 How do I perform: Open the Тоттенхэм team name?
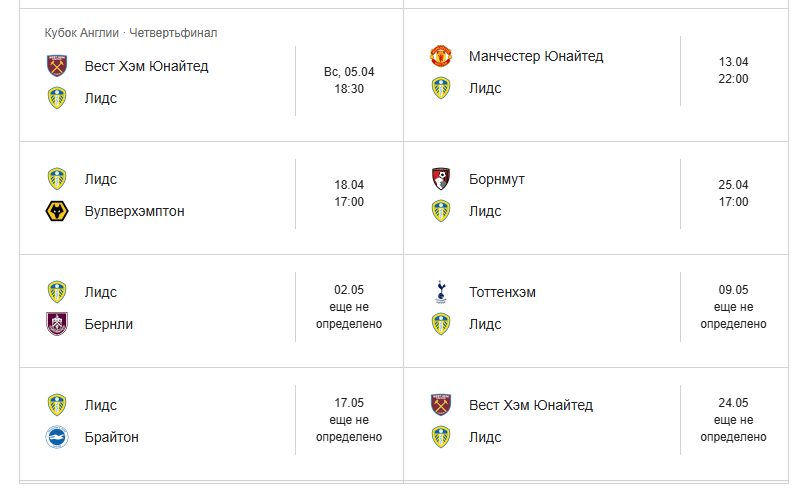pos(502,292)
